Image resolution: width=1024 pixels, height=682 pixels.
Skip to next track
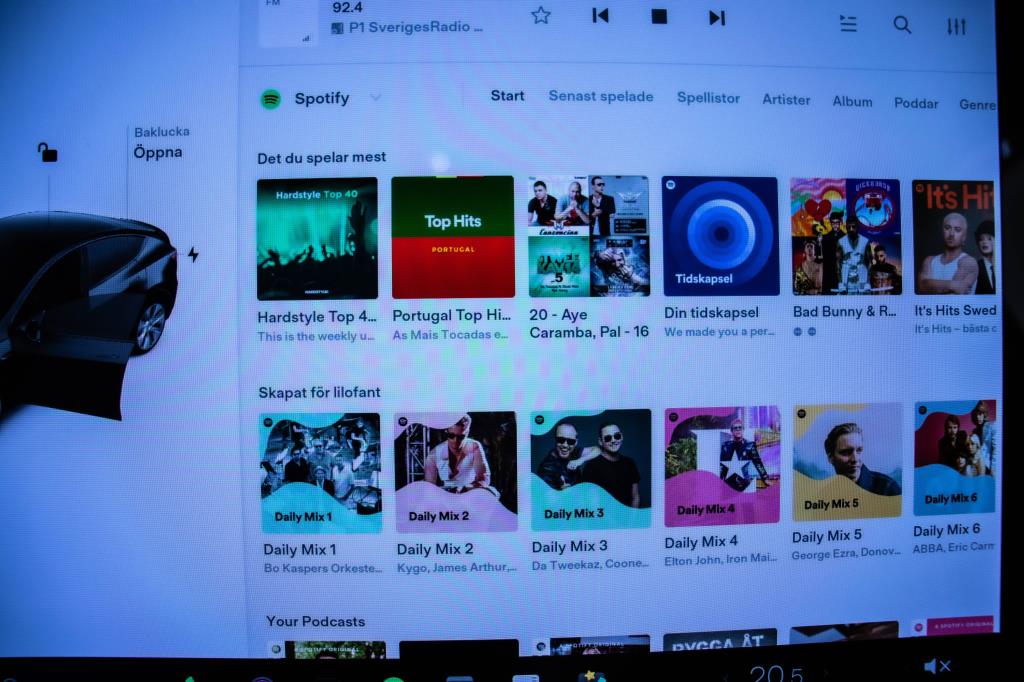tap(717, 18)
